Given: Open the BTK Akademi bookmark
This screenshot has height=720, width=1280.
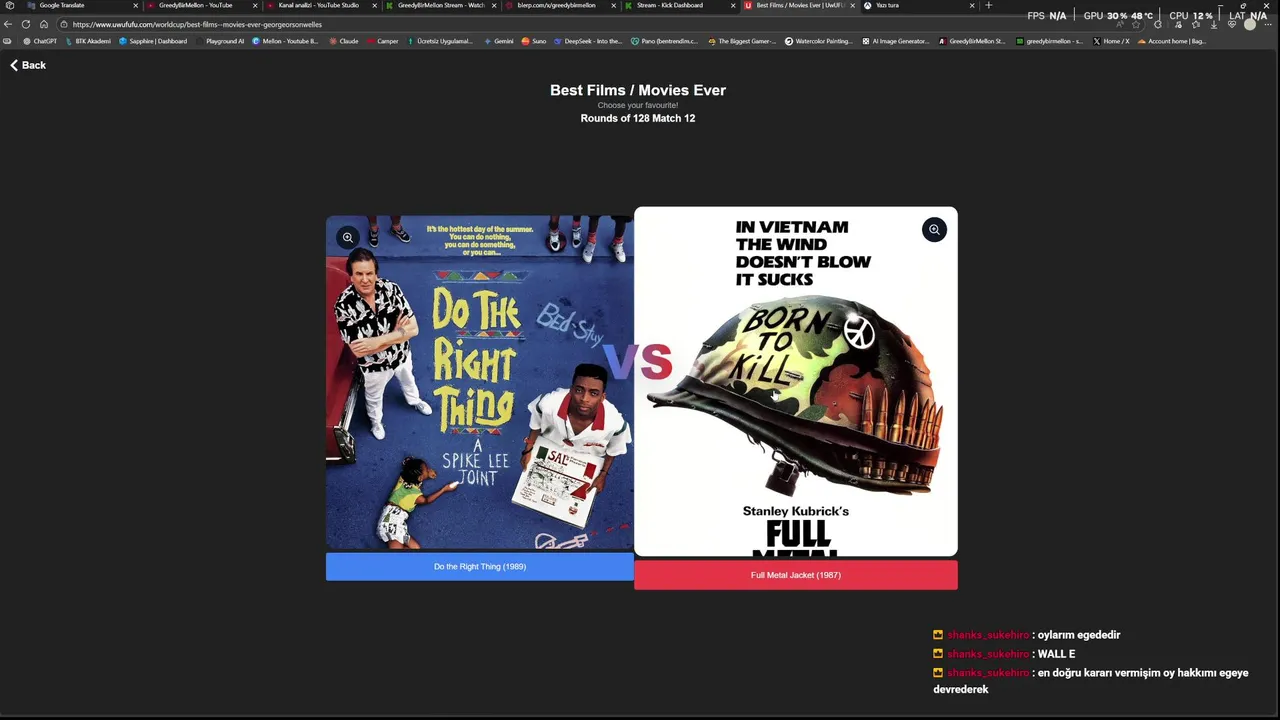Looking at the screenshot, I should click(x=88, y=41).
